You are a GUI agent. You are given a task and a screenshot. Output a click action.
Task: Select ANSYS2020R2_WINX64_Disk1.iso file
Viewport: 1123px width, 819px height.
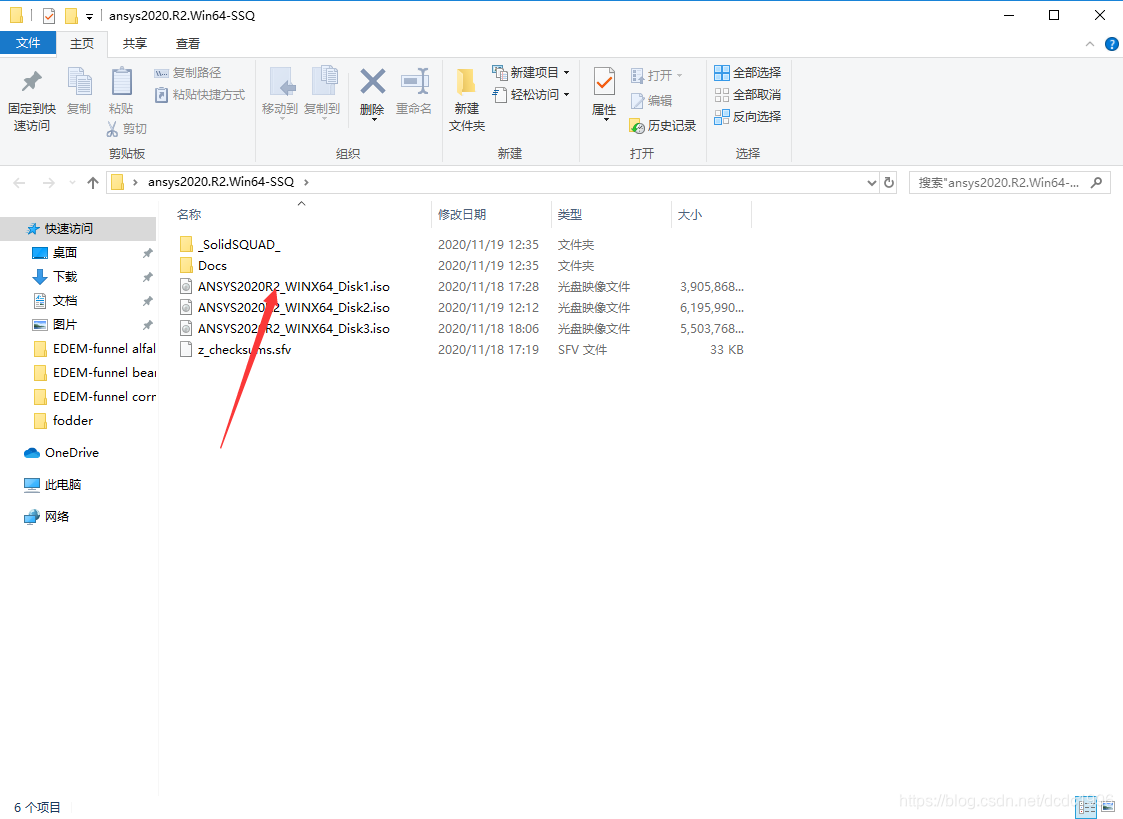[293, 286]
